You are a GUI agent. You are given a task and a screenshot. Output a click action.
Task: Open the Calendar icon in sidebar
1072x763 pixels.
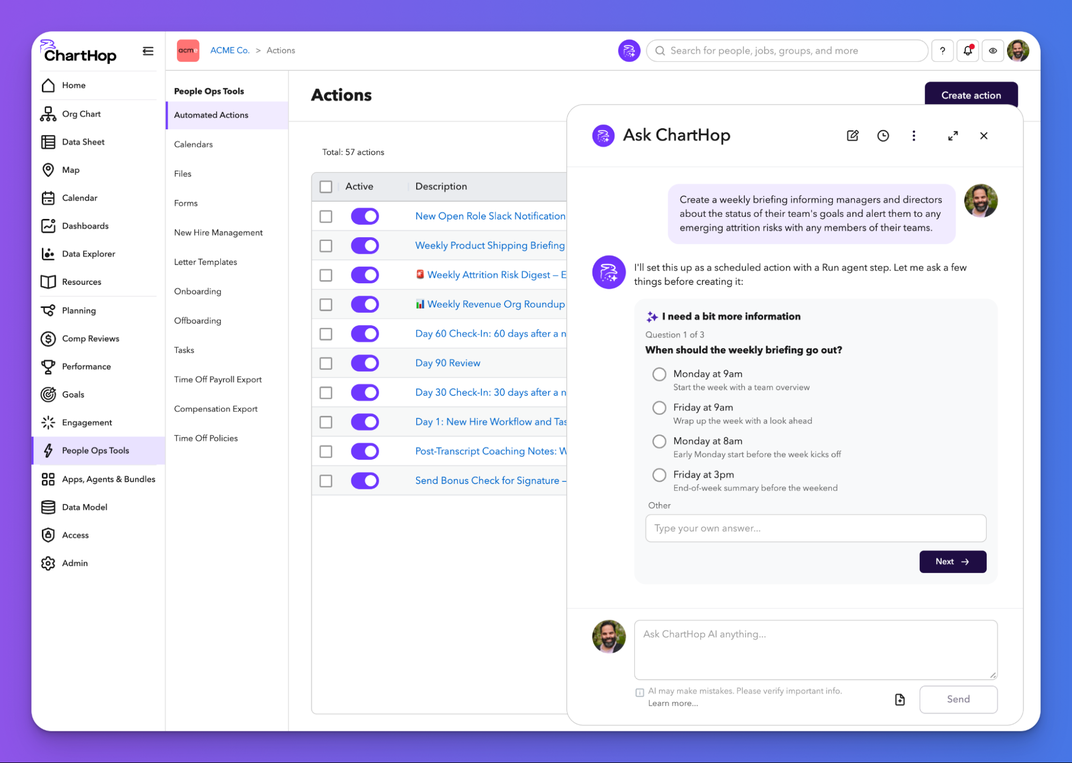[48, 198]
